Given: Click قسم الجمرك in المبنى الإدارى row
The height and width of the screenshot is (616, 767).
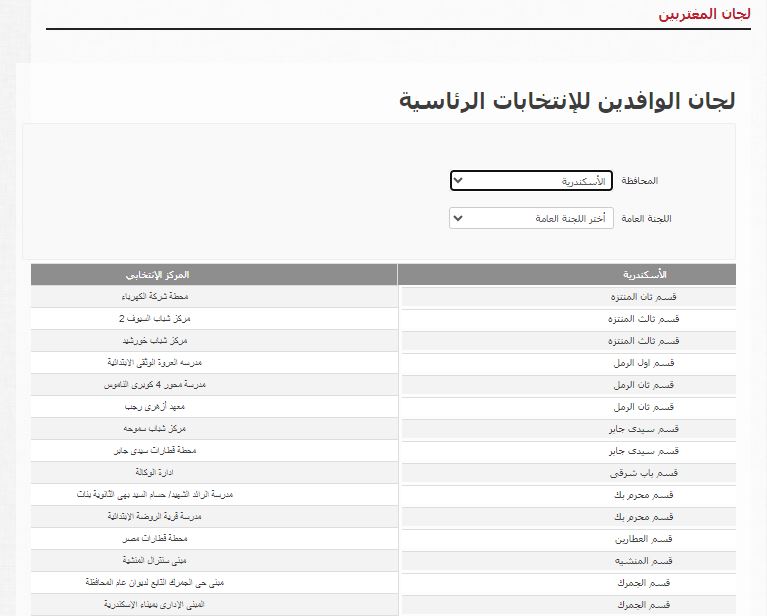Looking at the screenshot, I should 568,605.
